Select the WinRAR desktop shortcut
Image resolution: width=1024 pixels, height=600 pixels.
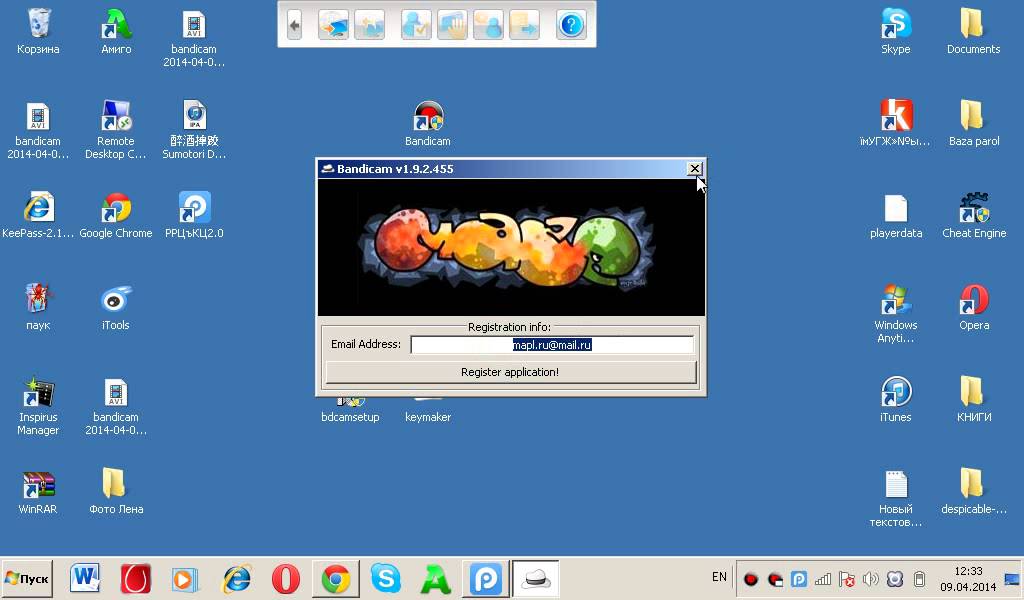pos(38,492)
